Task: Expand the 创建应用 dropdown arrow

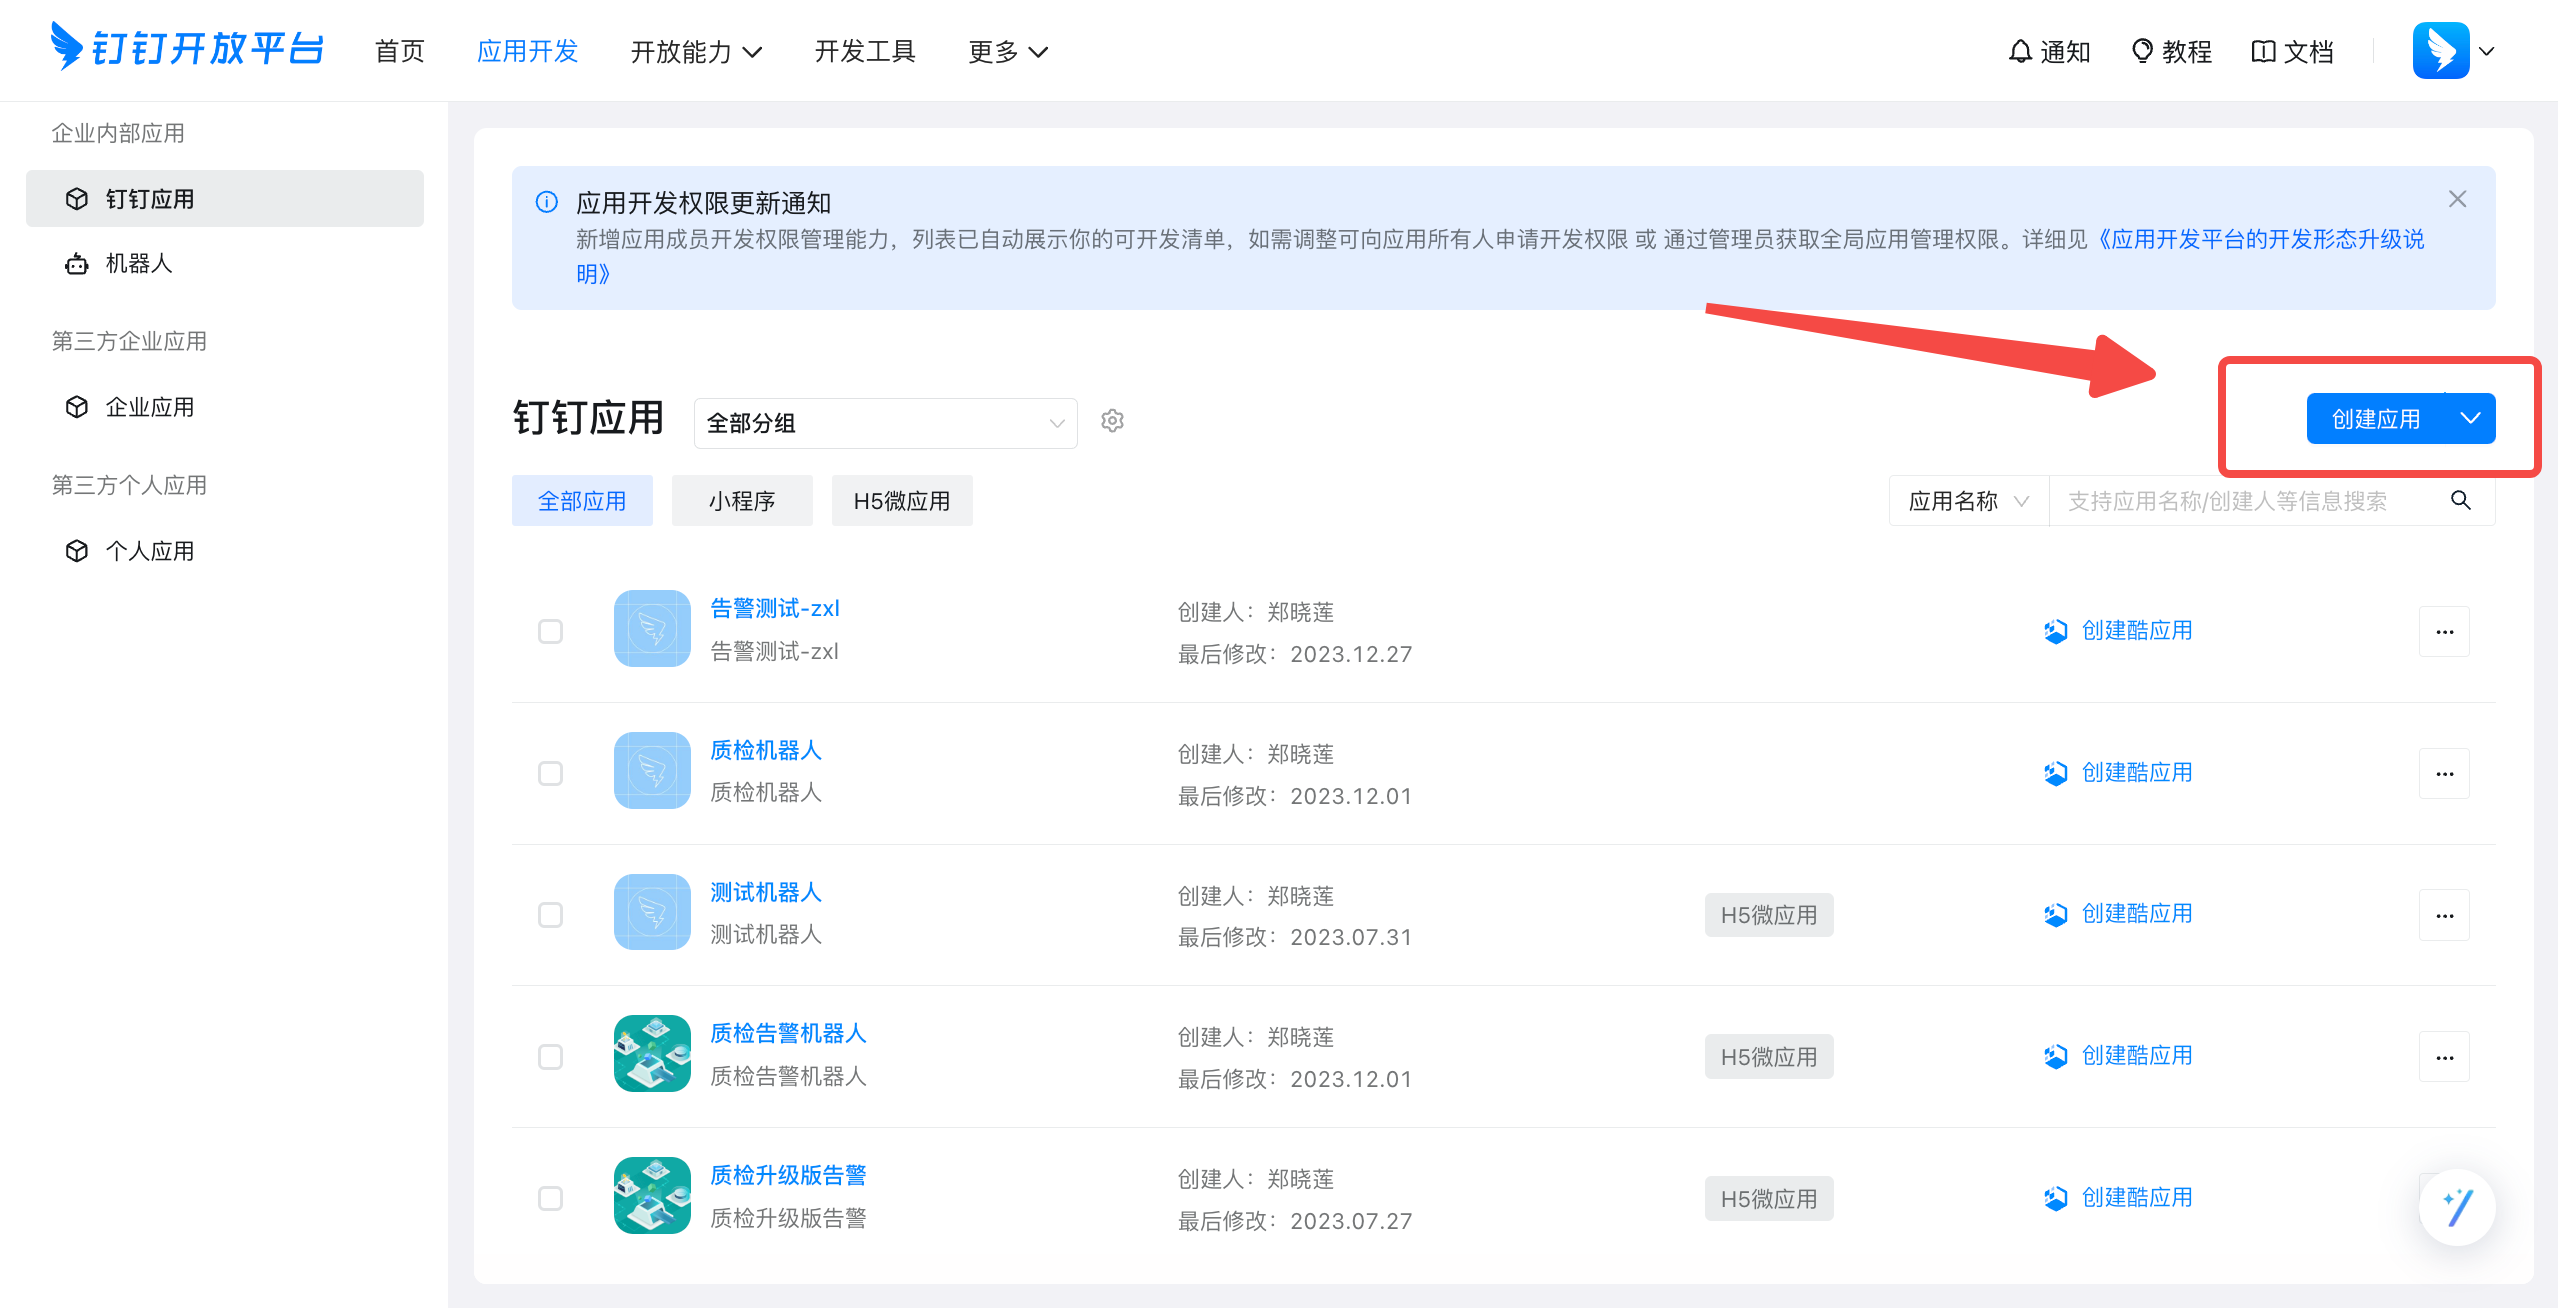Action: 2470,418
